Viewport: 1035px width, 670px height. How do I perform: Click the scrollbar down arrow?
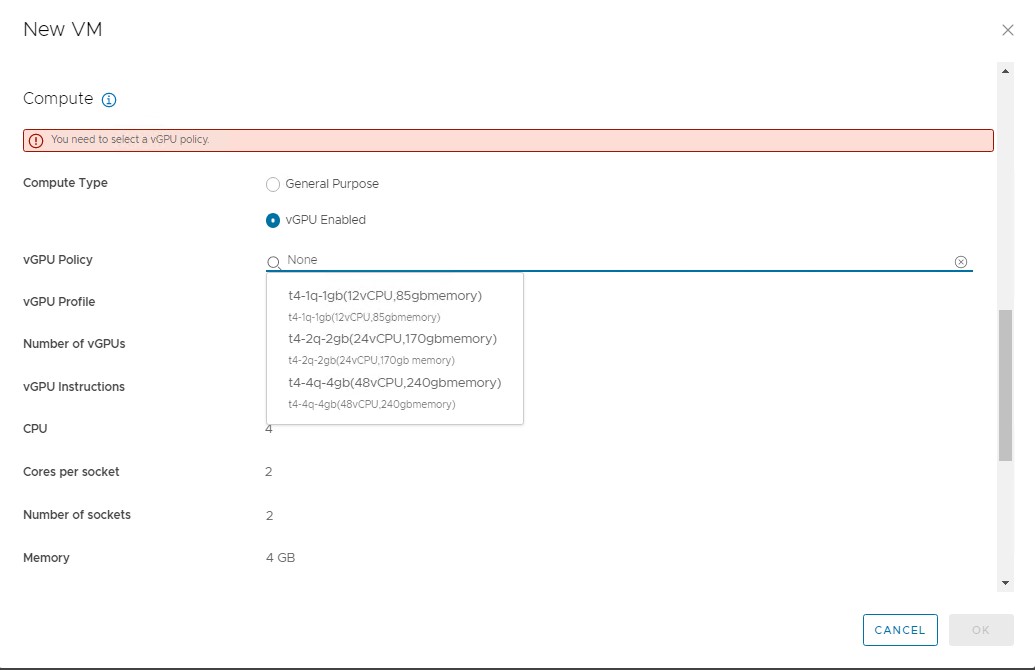pyautogui.click(x=1005, y=580)
